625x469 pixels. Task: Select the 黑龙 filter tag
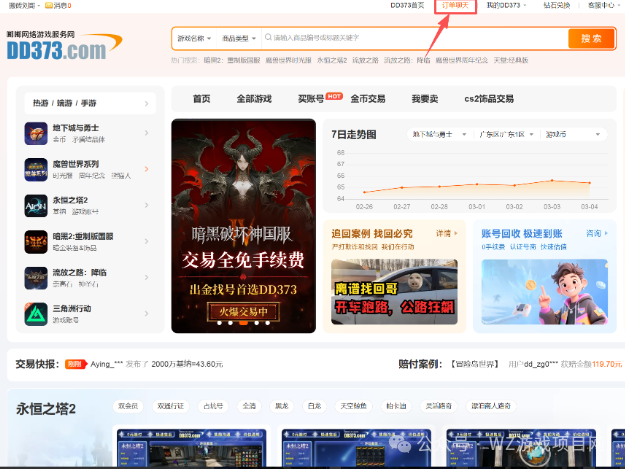coord(281,406)
